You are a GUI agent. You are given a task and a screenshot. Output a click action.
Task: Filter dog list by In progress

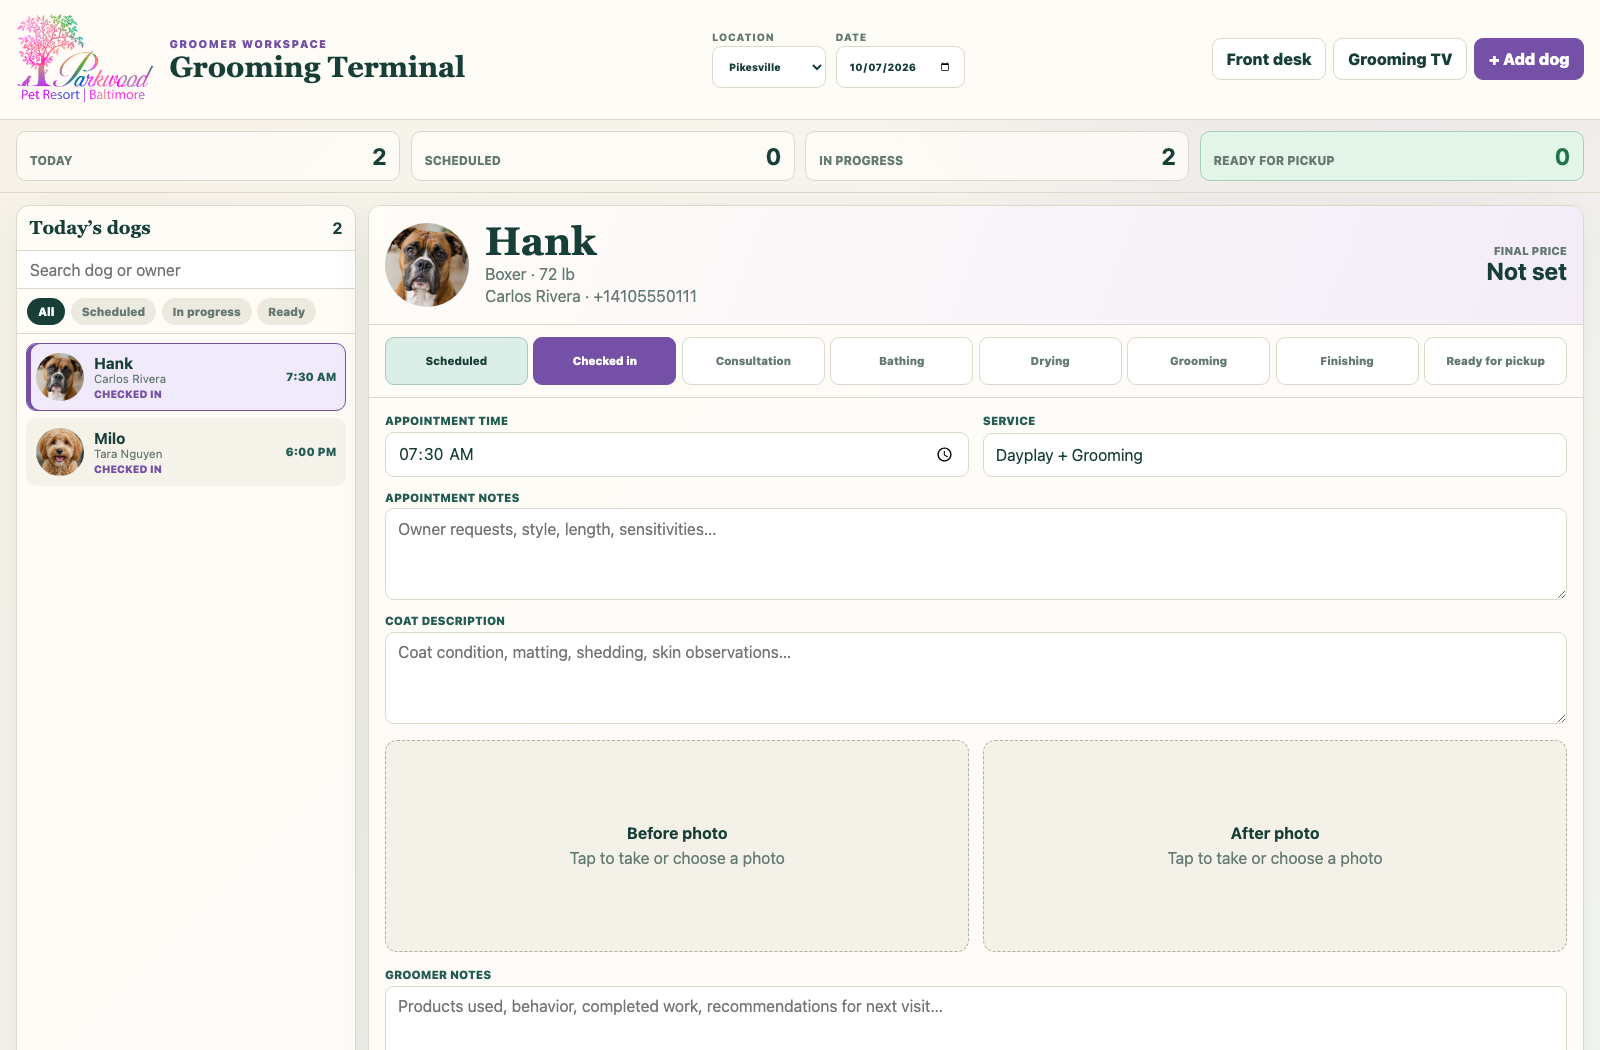206,312
